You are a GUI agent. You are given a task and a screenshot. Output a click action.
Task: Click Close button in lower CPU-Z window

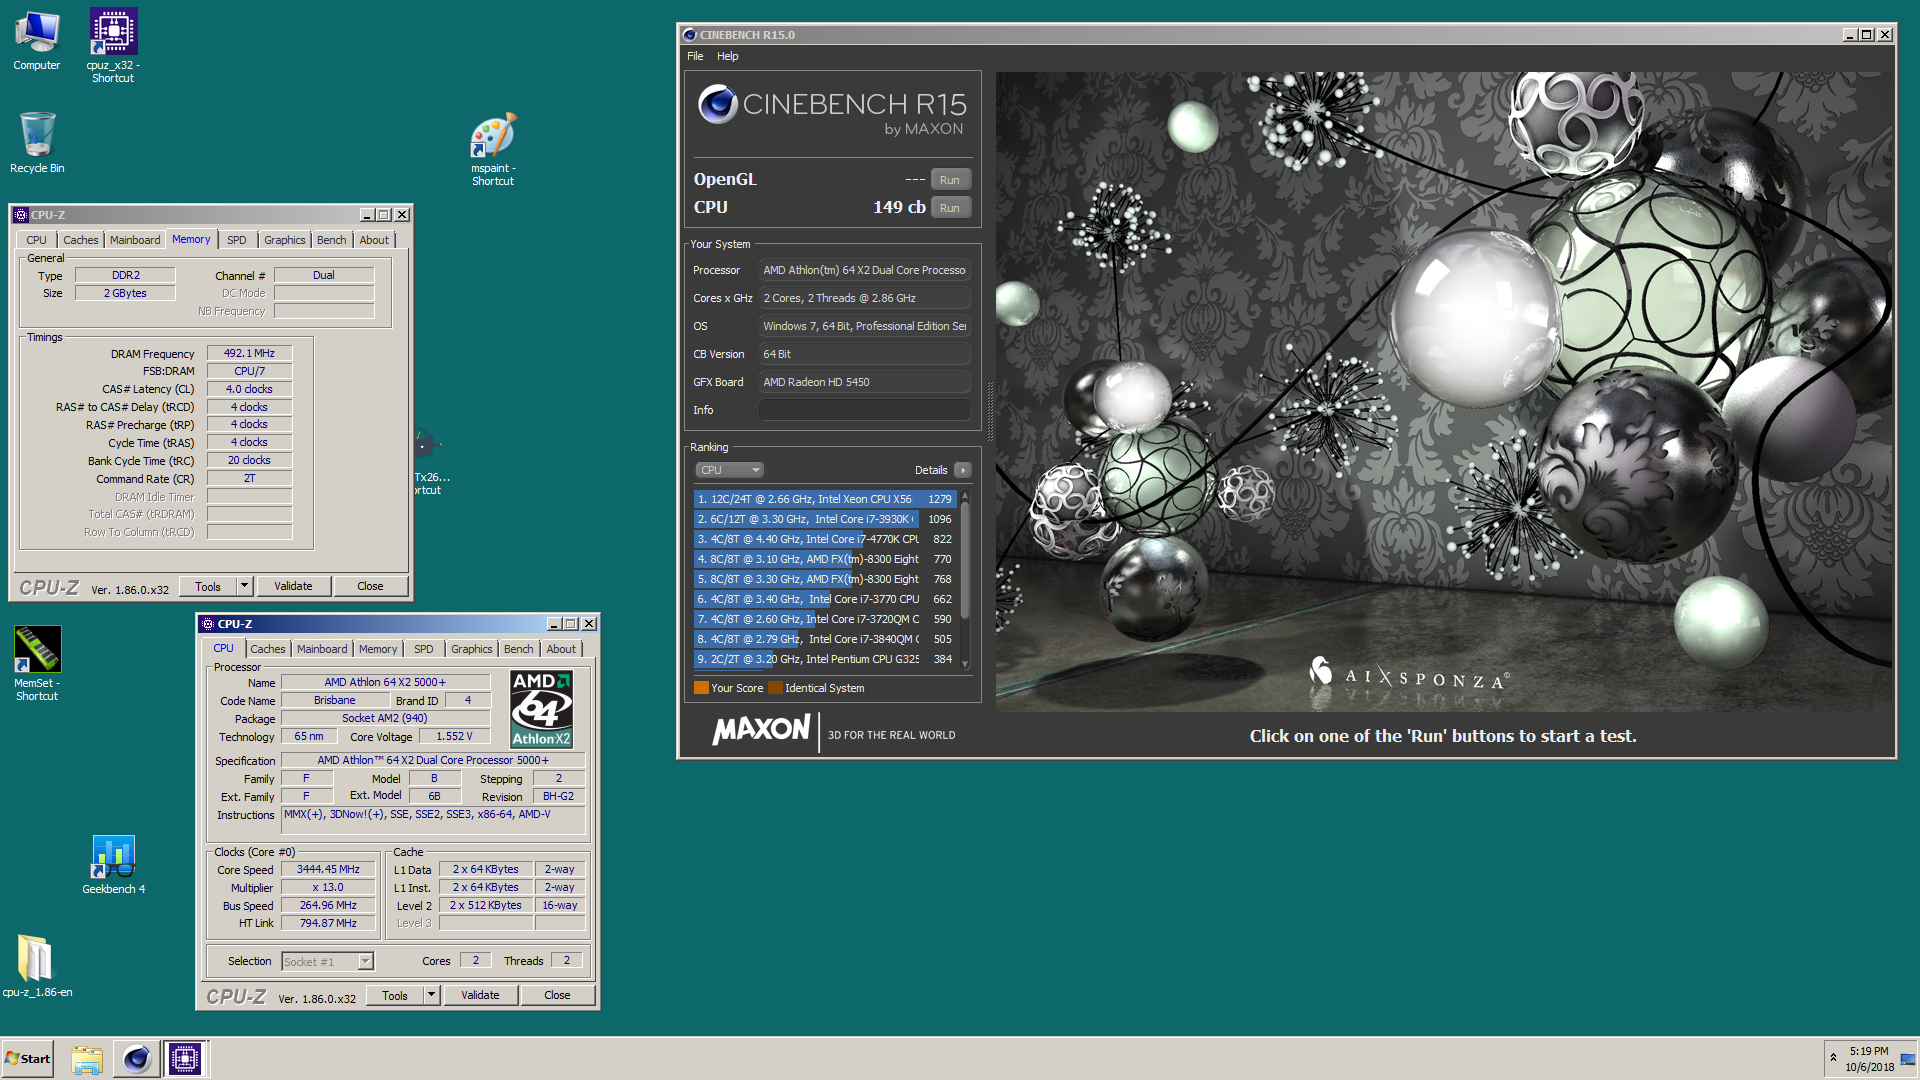click(x=557, y=996)
